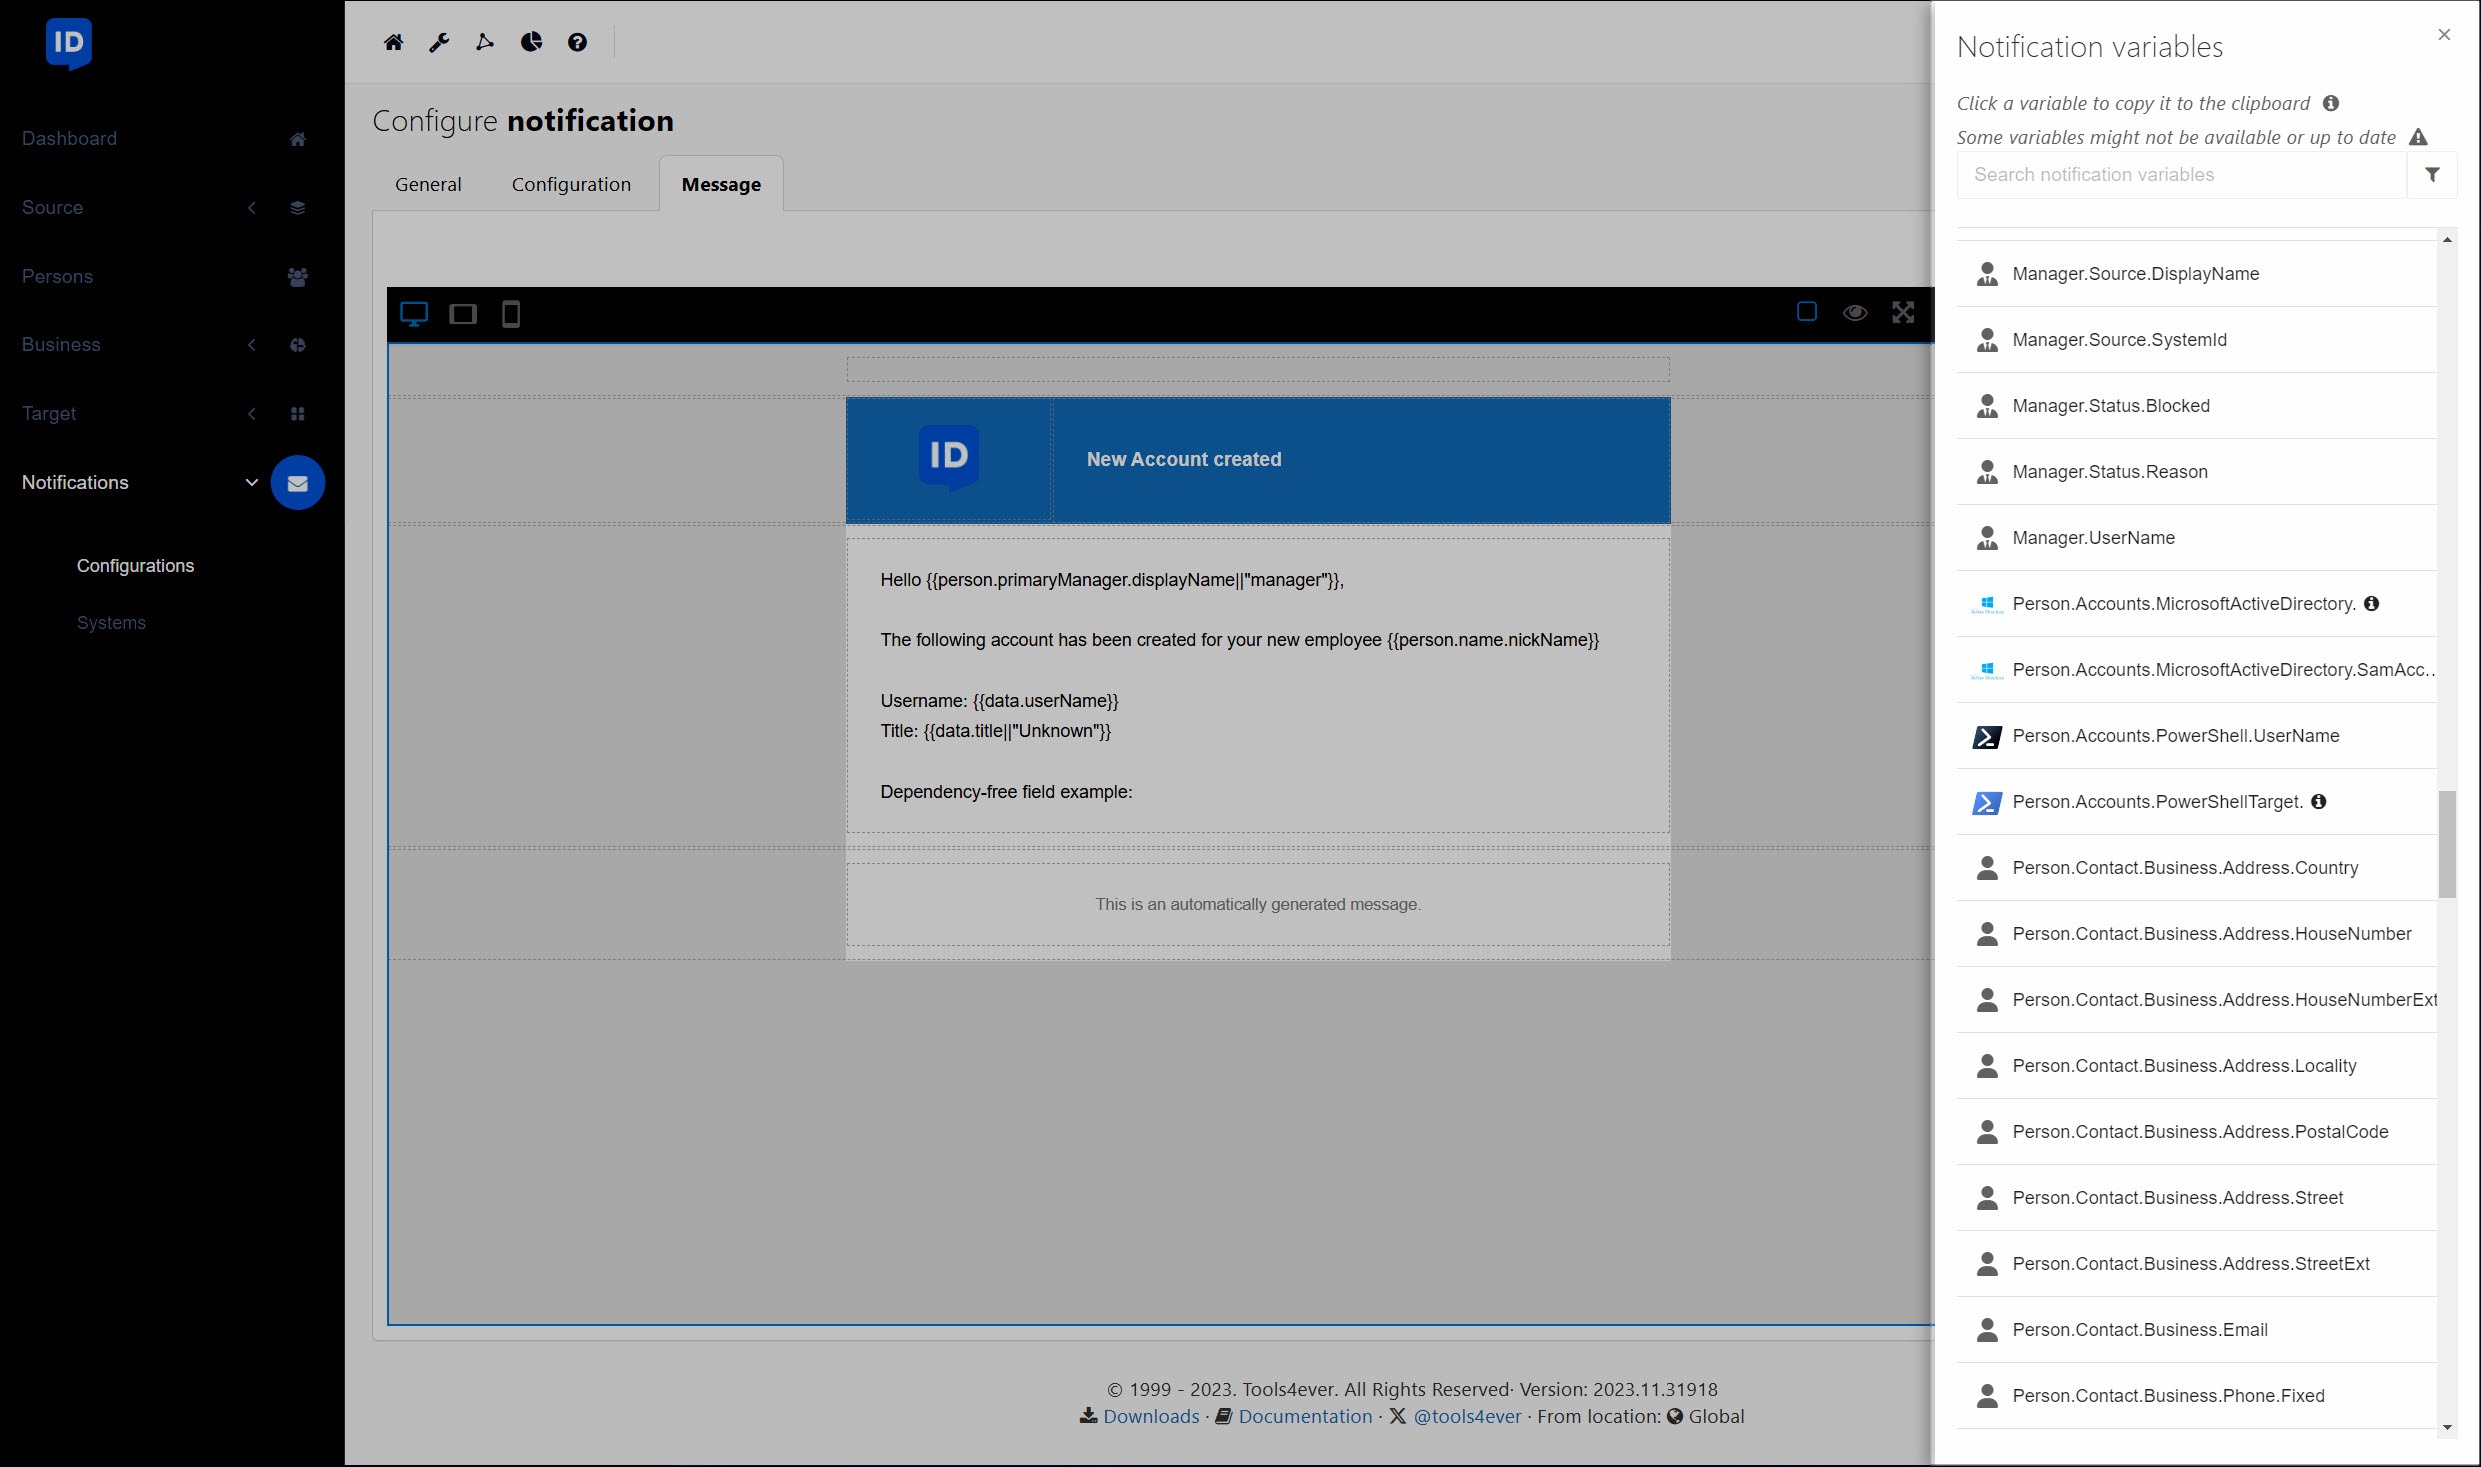This screenshot has height=1467, width=2481.
Task: Open the Documentation footer link
Action: (1305, 1416)
